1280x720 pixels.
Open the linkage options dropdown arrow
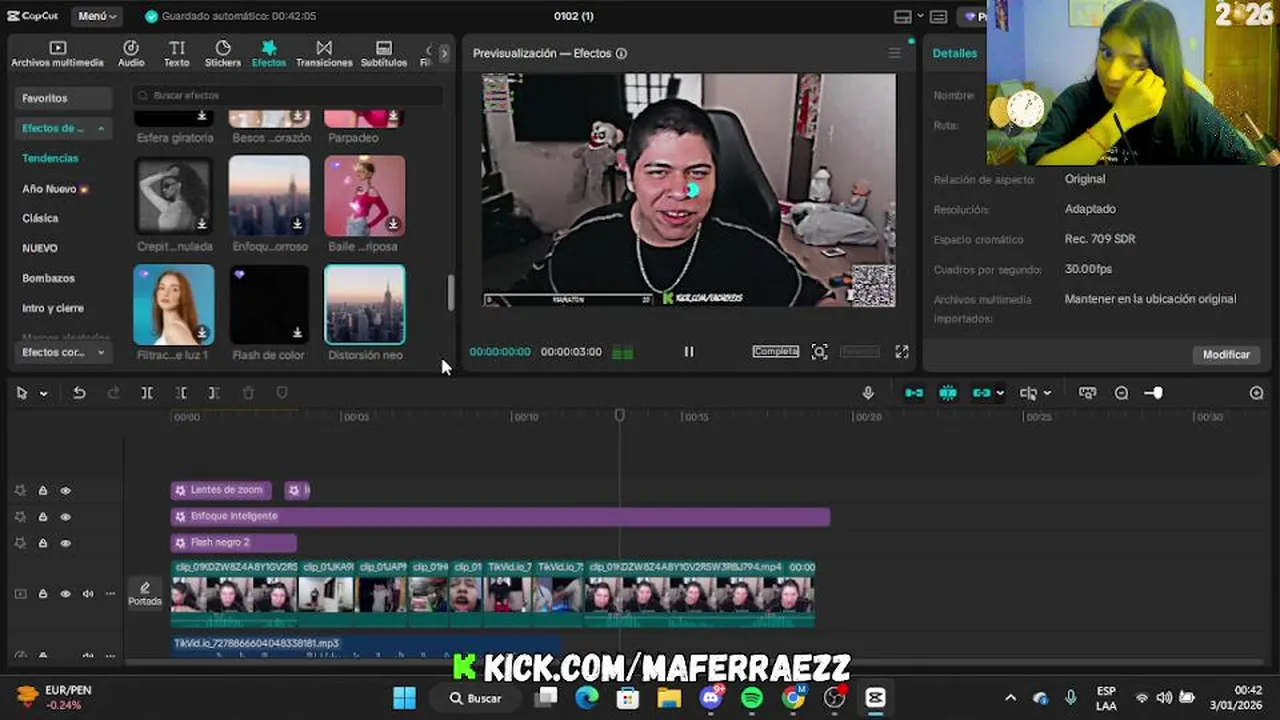pos(1000,394)
